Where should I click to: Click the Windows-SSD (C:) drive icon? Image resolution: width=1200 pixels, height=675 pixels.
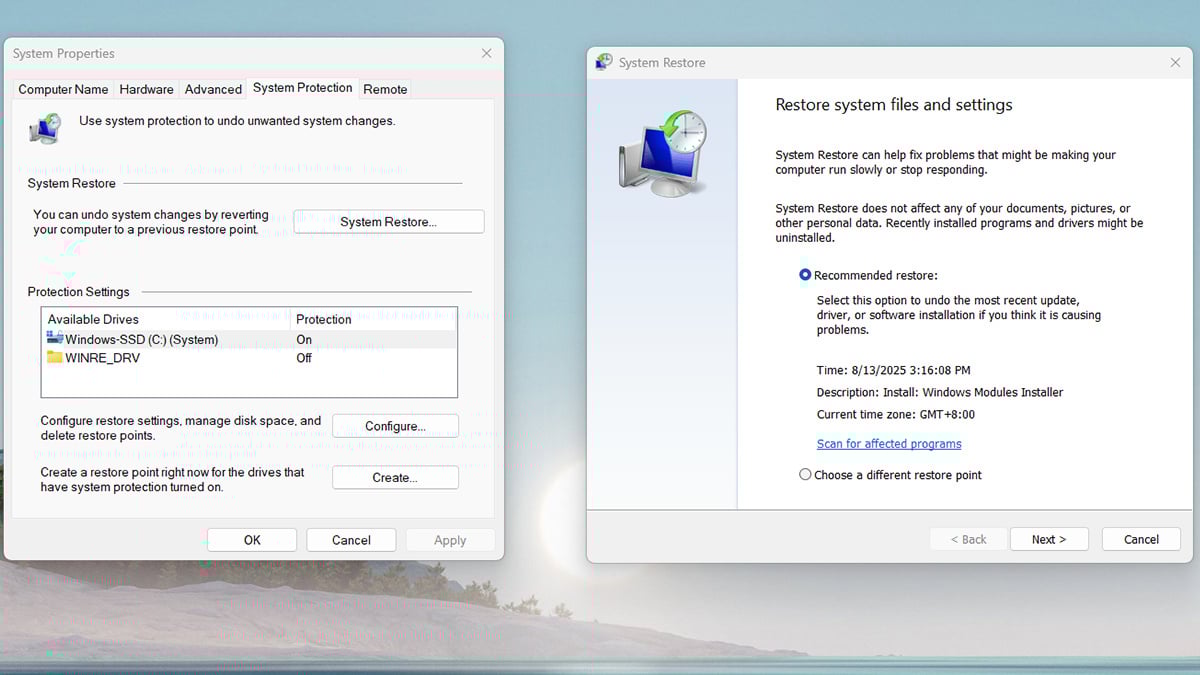[55, 339]
